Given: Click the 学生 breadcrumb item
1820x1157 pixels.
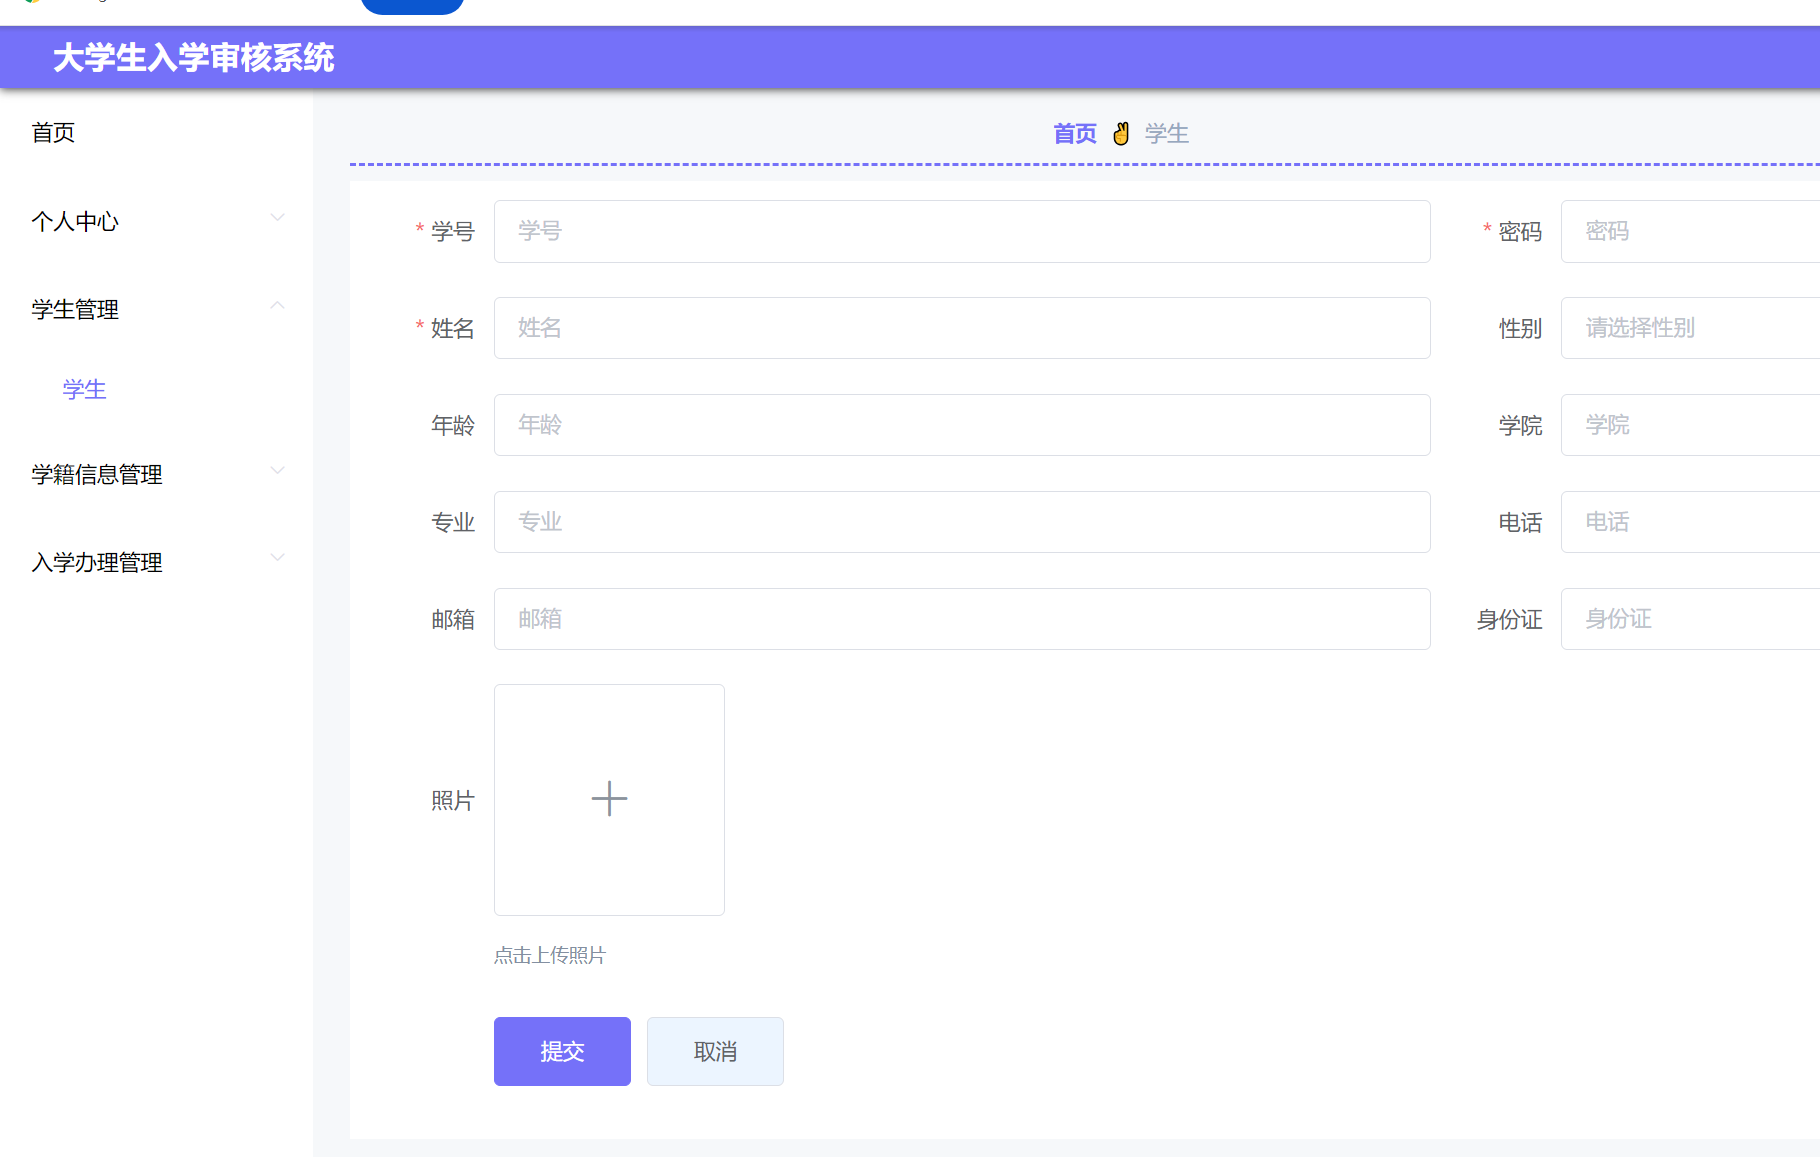Looking at the screenshot, I should click(1166, 132).
